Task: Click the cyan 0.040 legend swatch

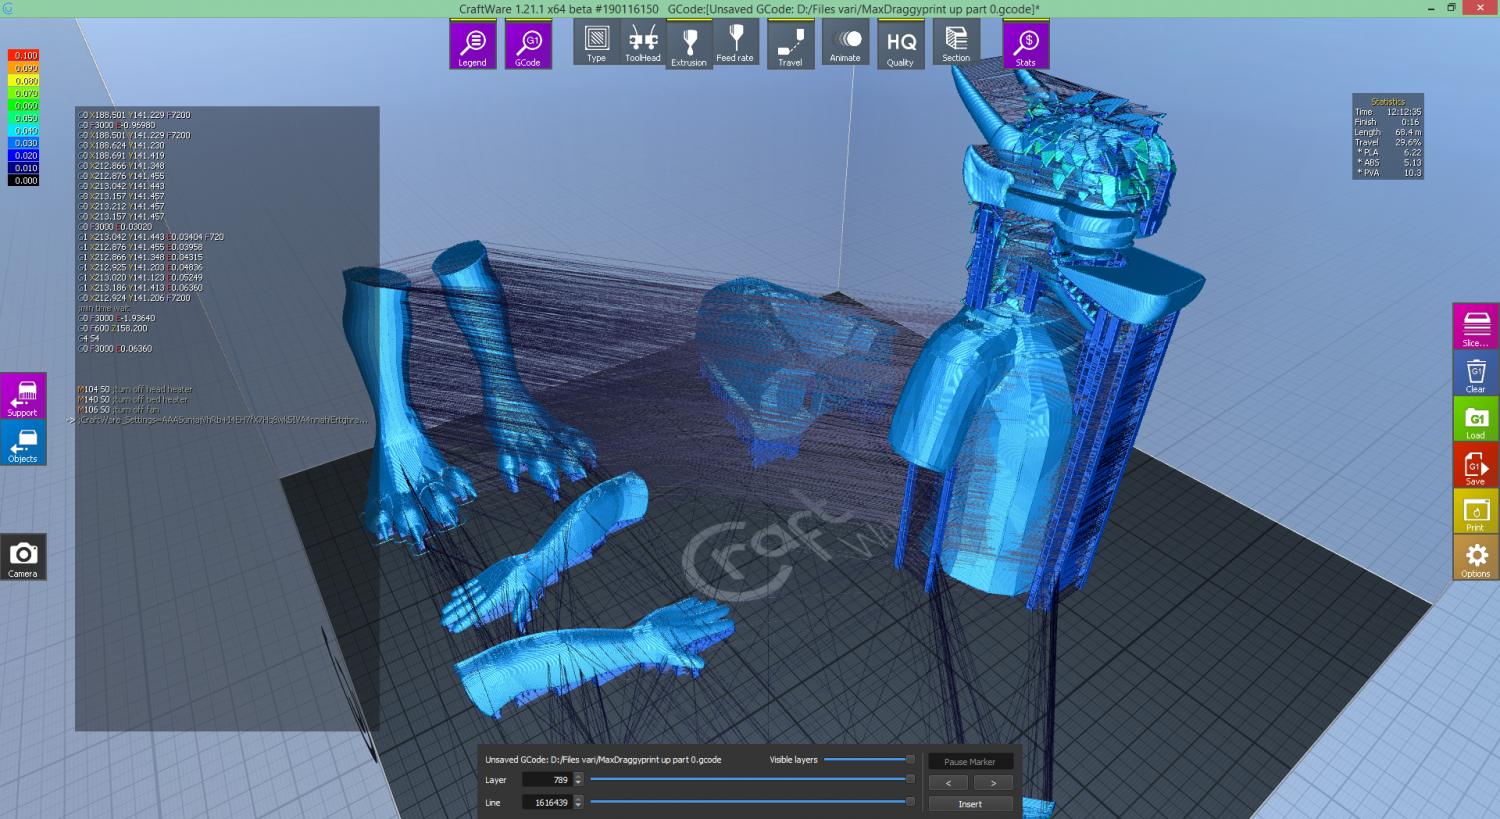Action: tap(24, 131)
